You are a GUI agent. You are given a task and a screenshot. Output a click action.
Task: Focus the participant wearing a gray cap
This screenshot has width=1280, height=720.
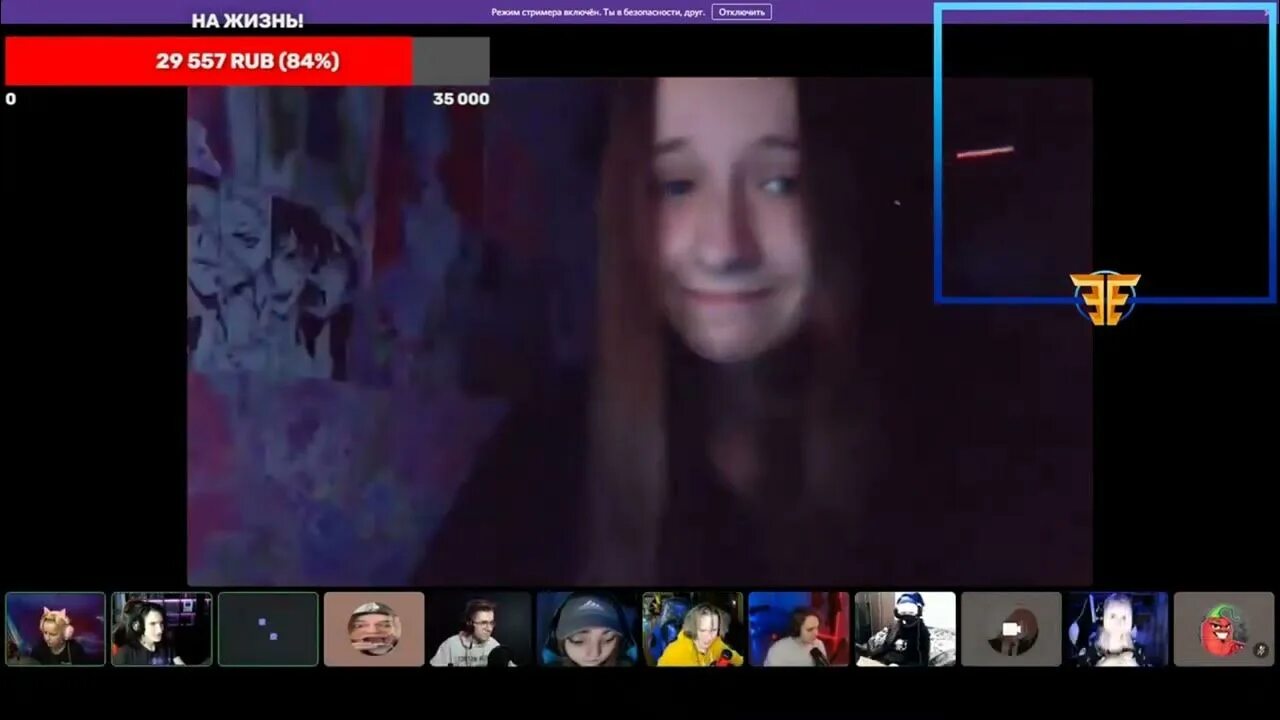click(x=586, y=629)
